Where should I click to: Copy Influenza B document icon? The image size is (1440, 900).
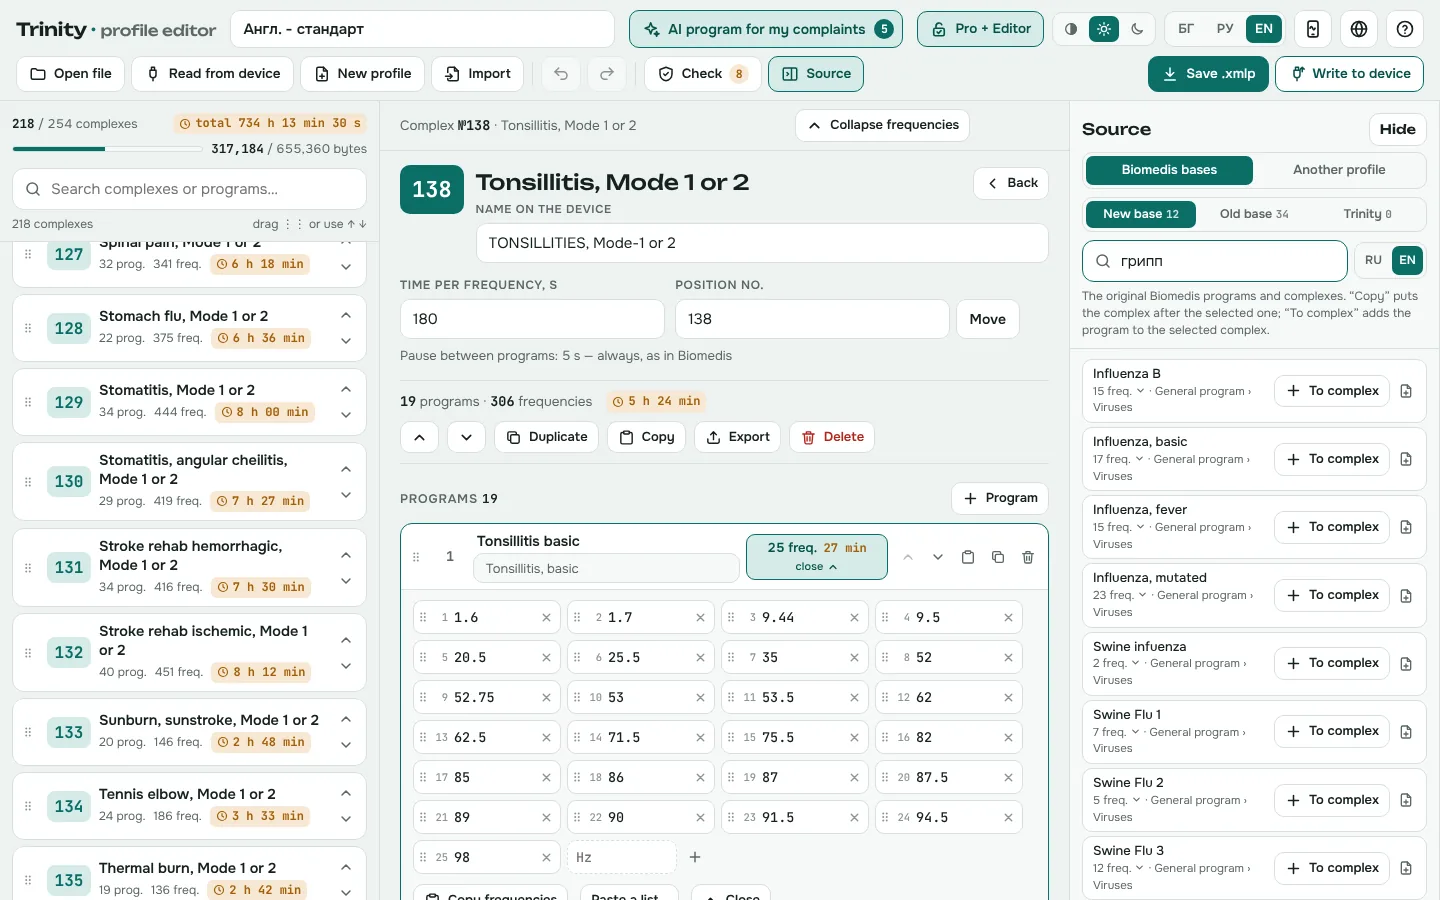point(1406,391)
